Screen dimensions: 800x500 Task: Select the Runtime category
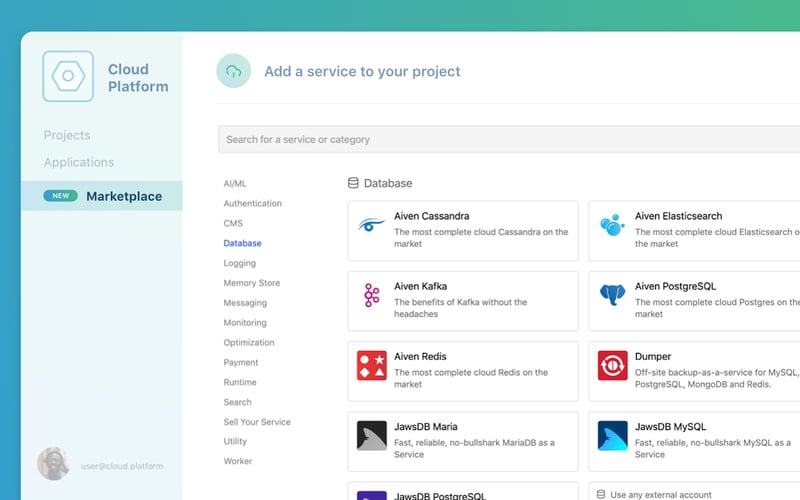coord(240,383)
